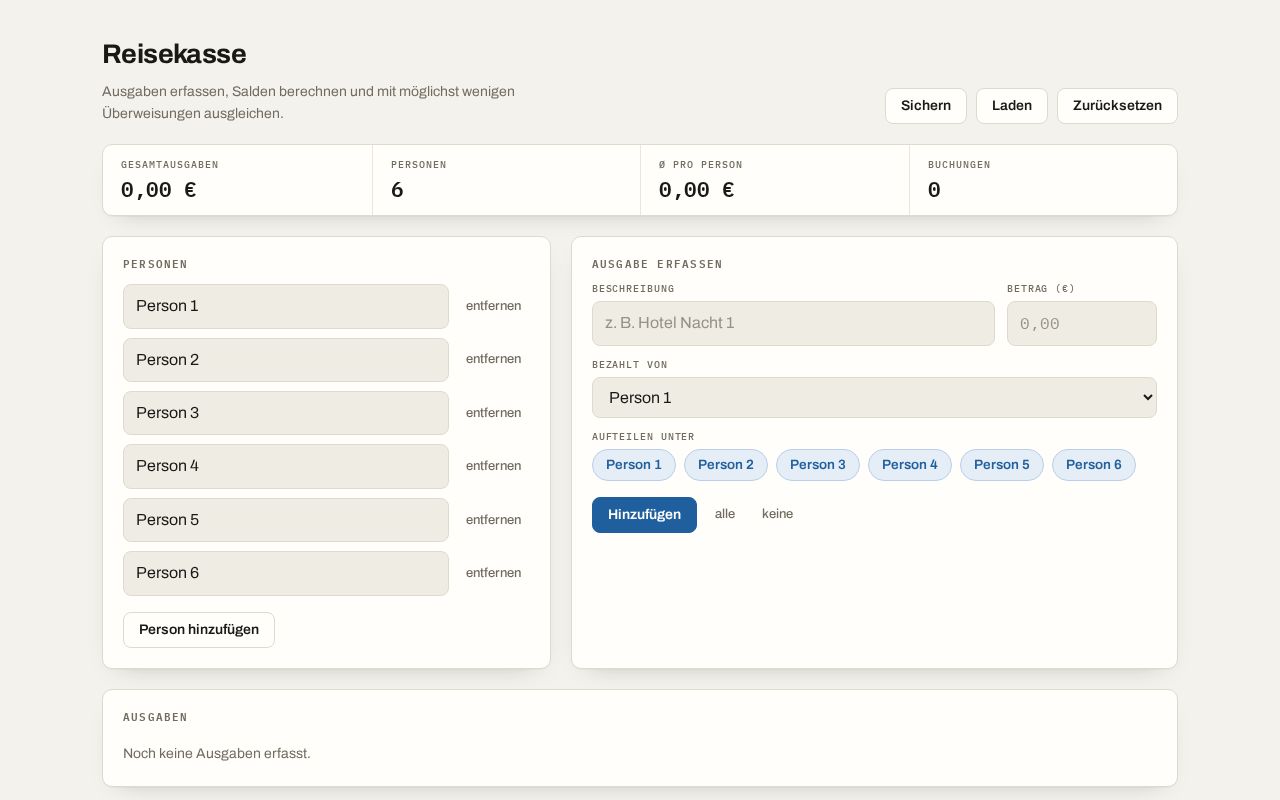The width and height of the screenshot is (1280, 800).
Task: Select the Person 3 name field
Action: tap(286, 413)
